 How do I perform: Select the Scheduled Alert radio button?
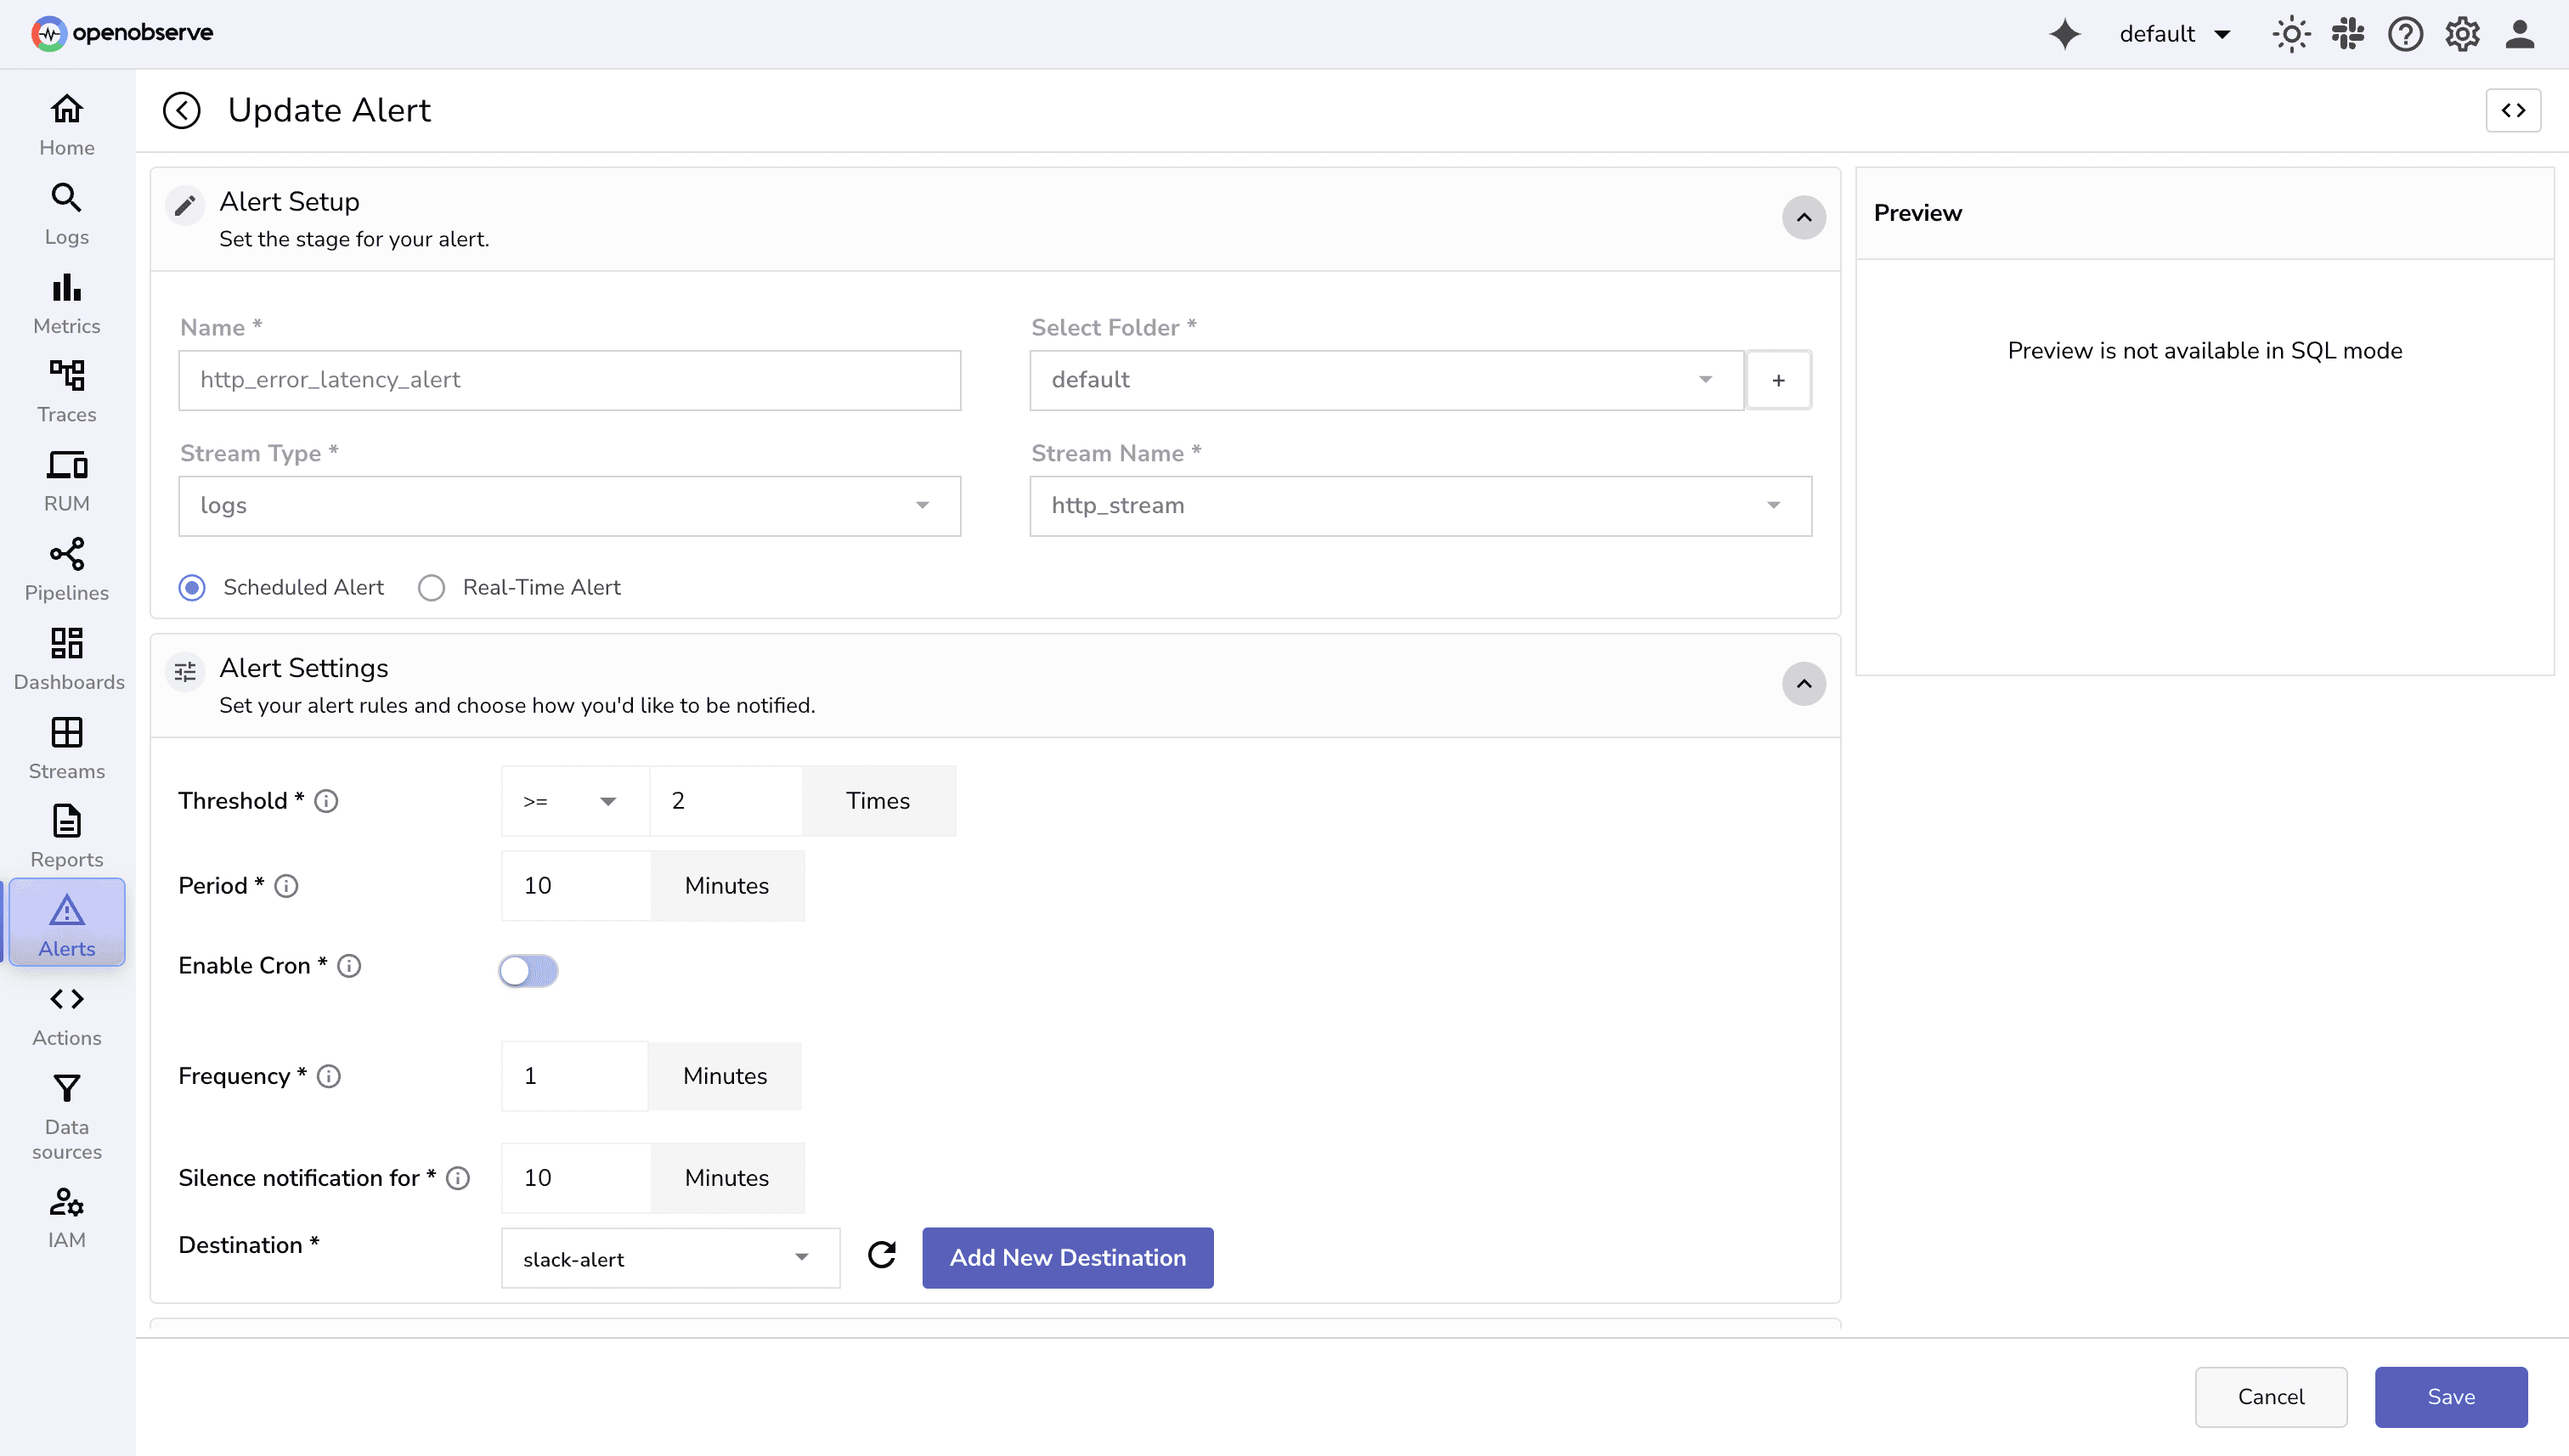point(191,587)
